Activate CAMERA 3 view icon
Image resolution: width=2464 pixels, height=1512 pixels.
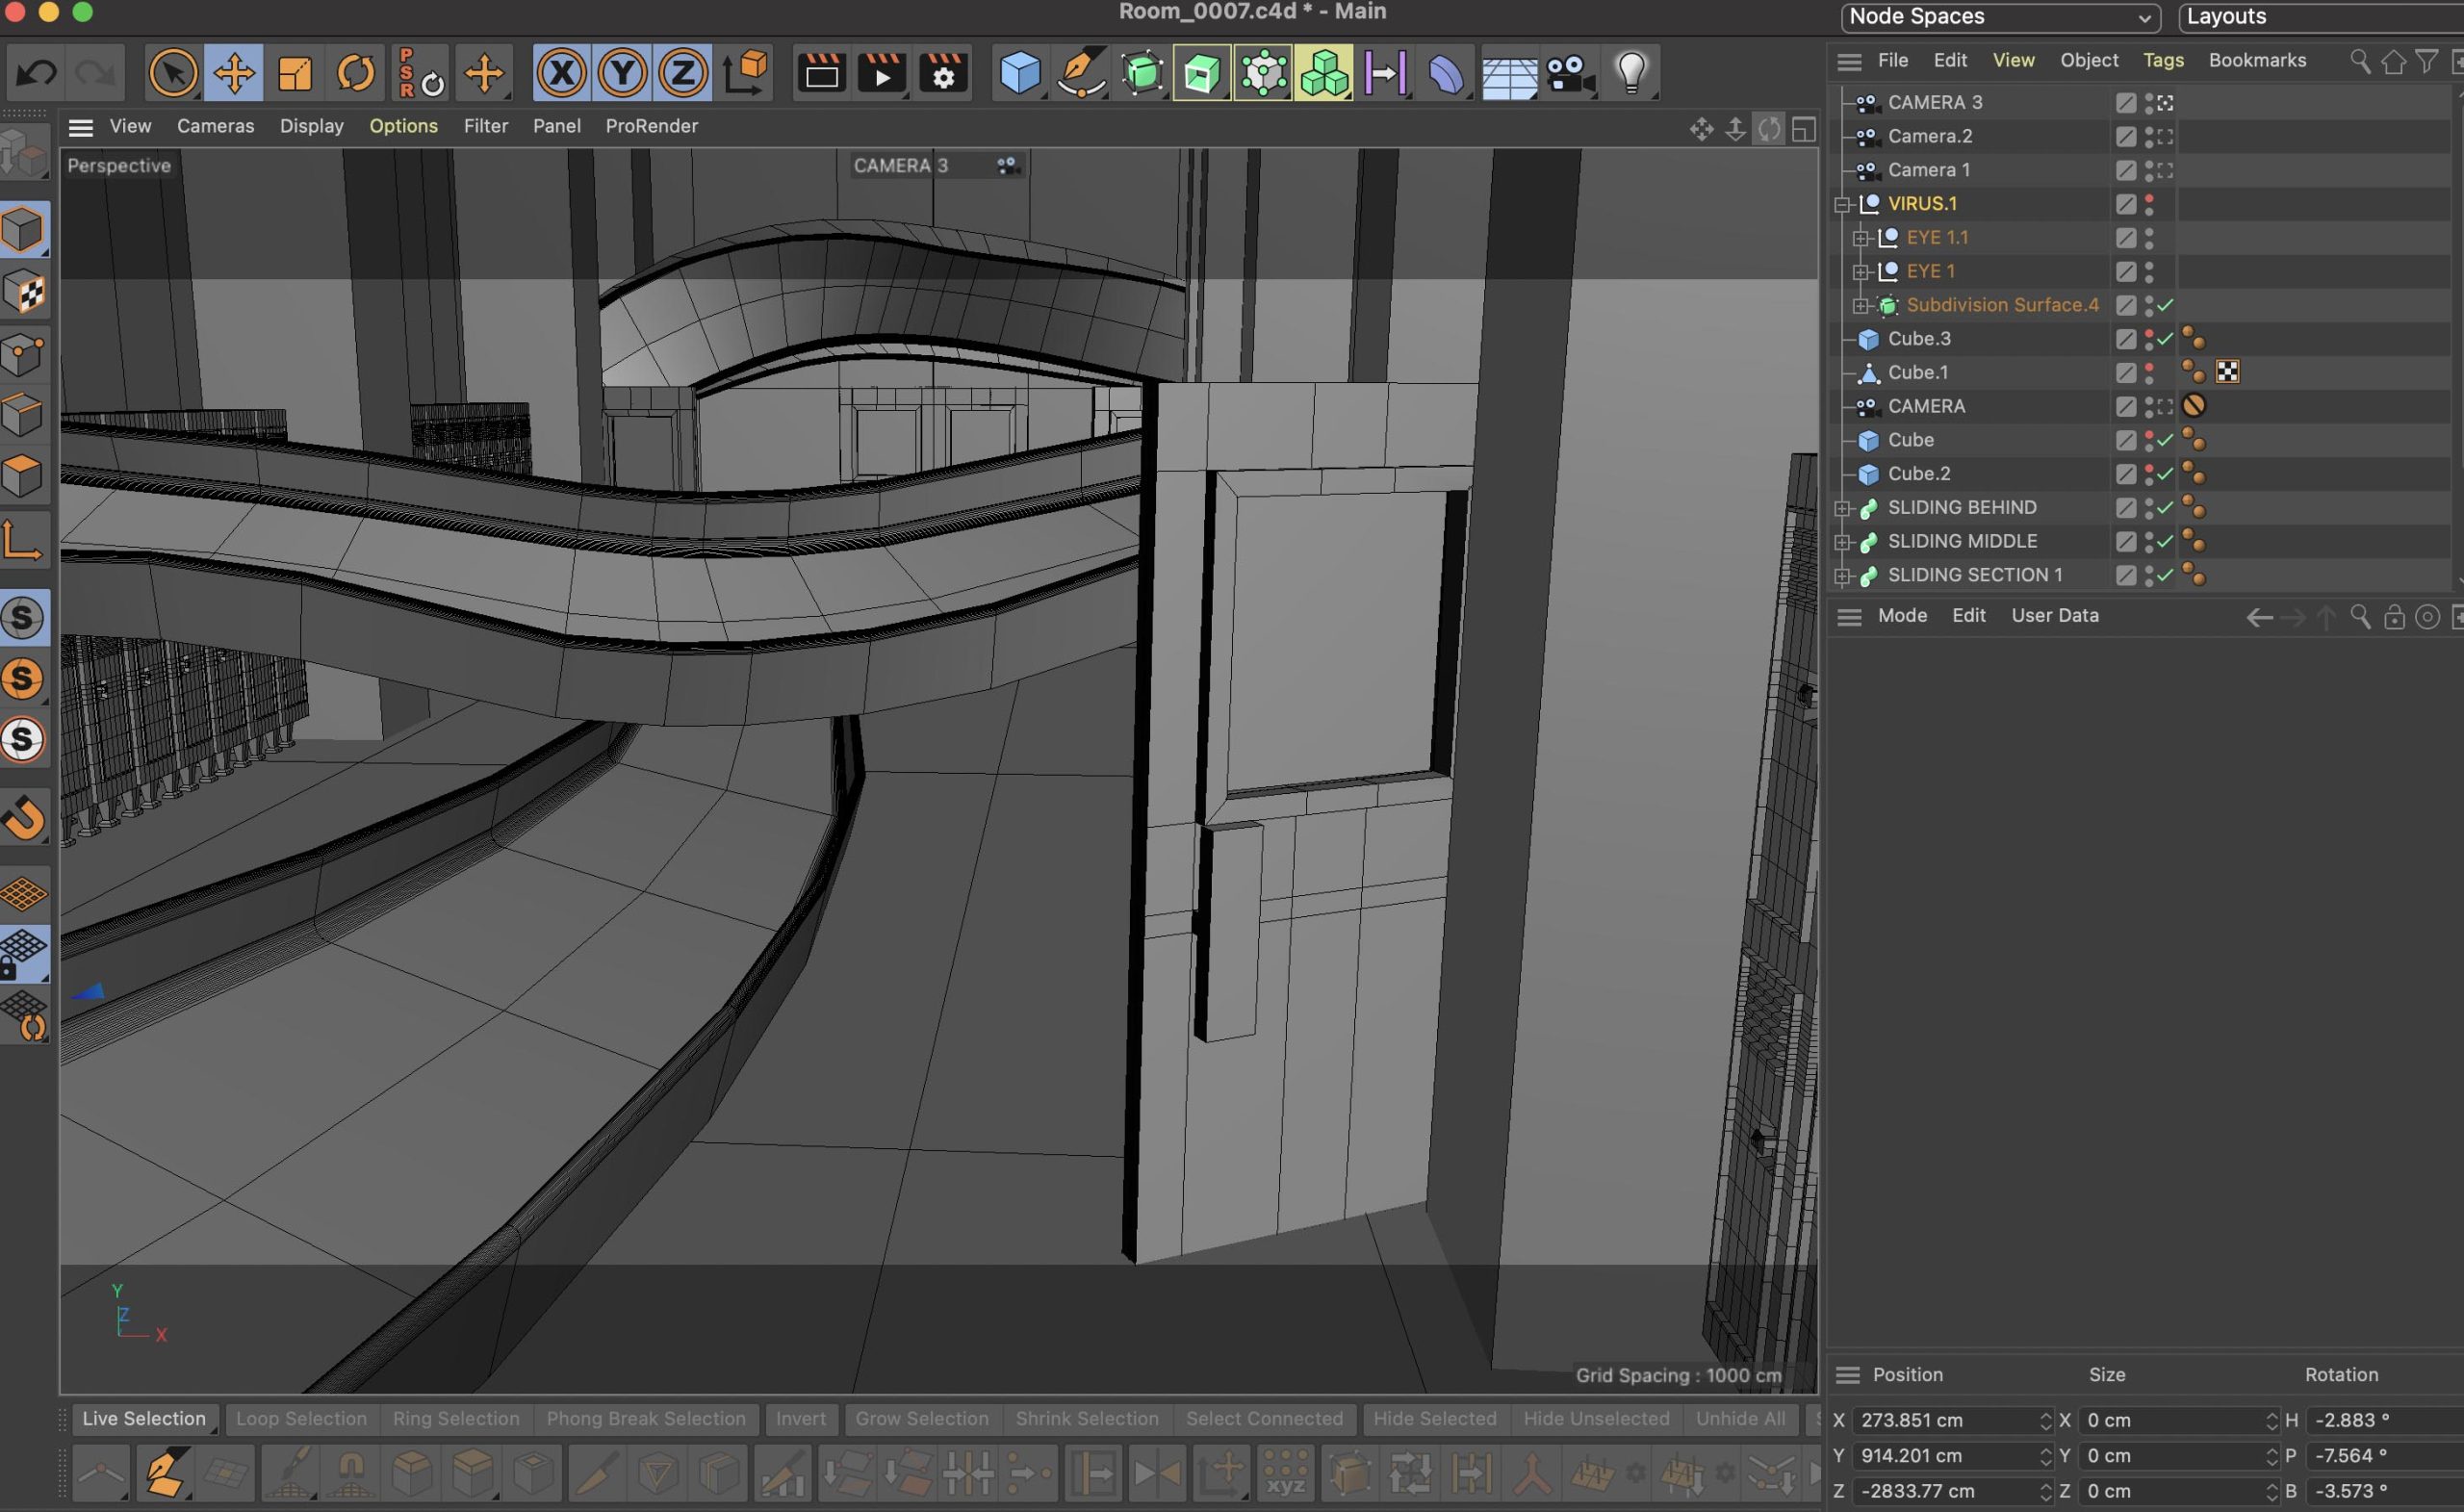[2164, 103]
